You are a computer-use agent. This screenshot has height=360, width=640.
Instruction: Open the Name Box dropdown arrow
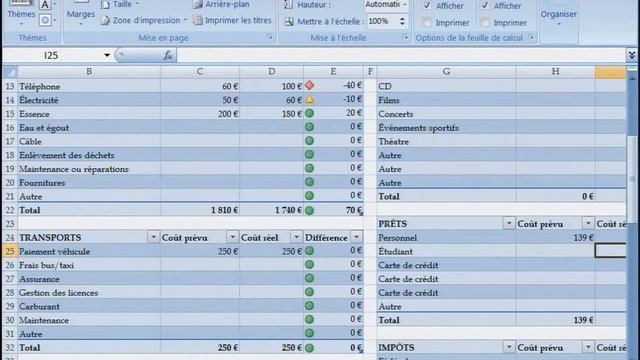[107, 55]
